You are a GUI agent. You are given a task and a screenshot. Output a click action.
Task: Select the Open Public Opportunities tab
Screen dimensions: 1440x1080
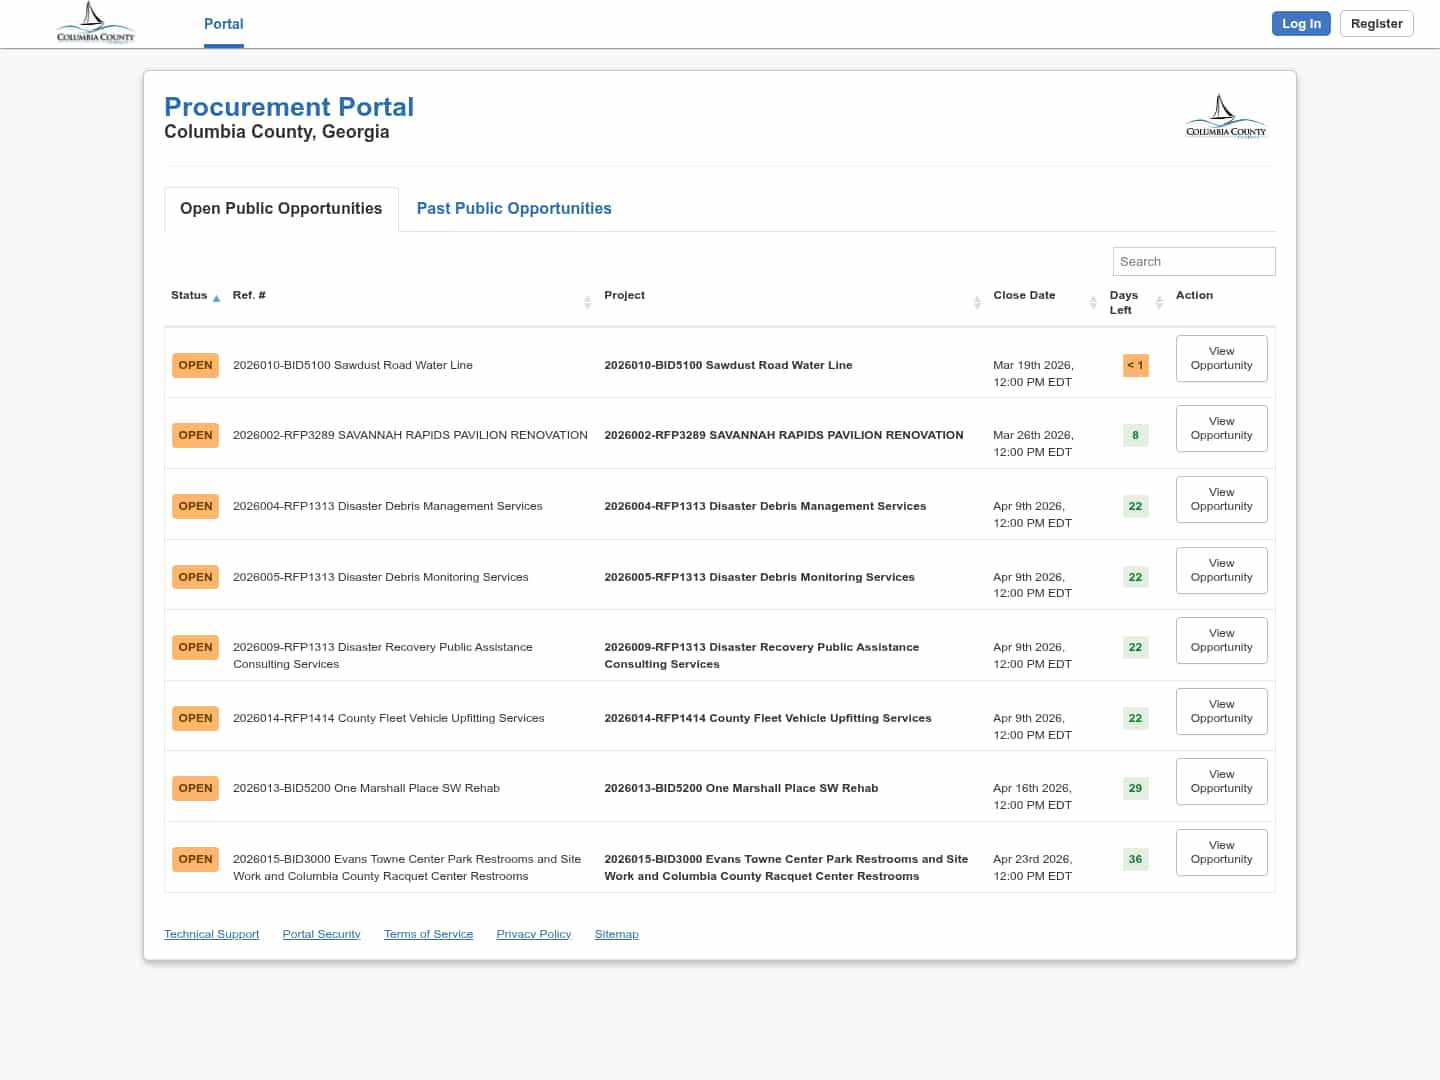281,208
